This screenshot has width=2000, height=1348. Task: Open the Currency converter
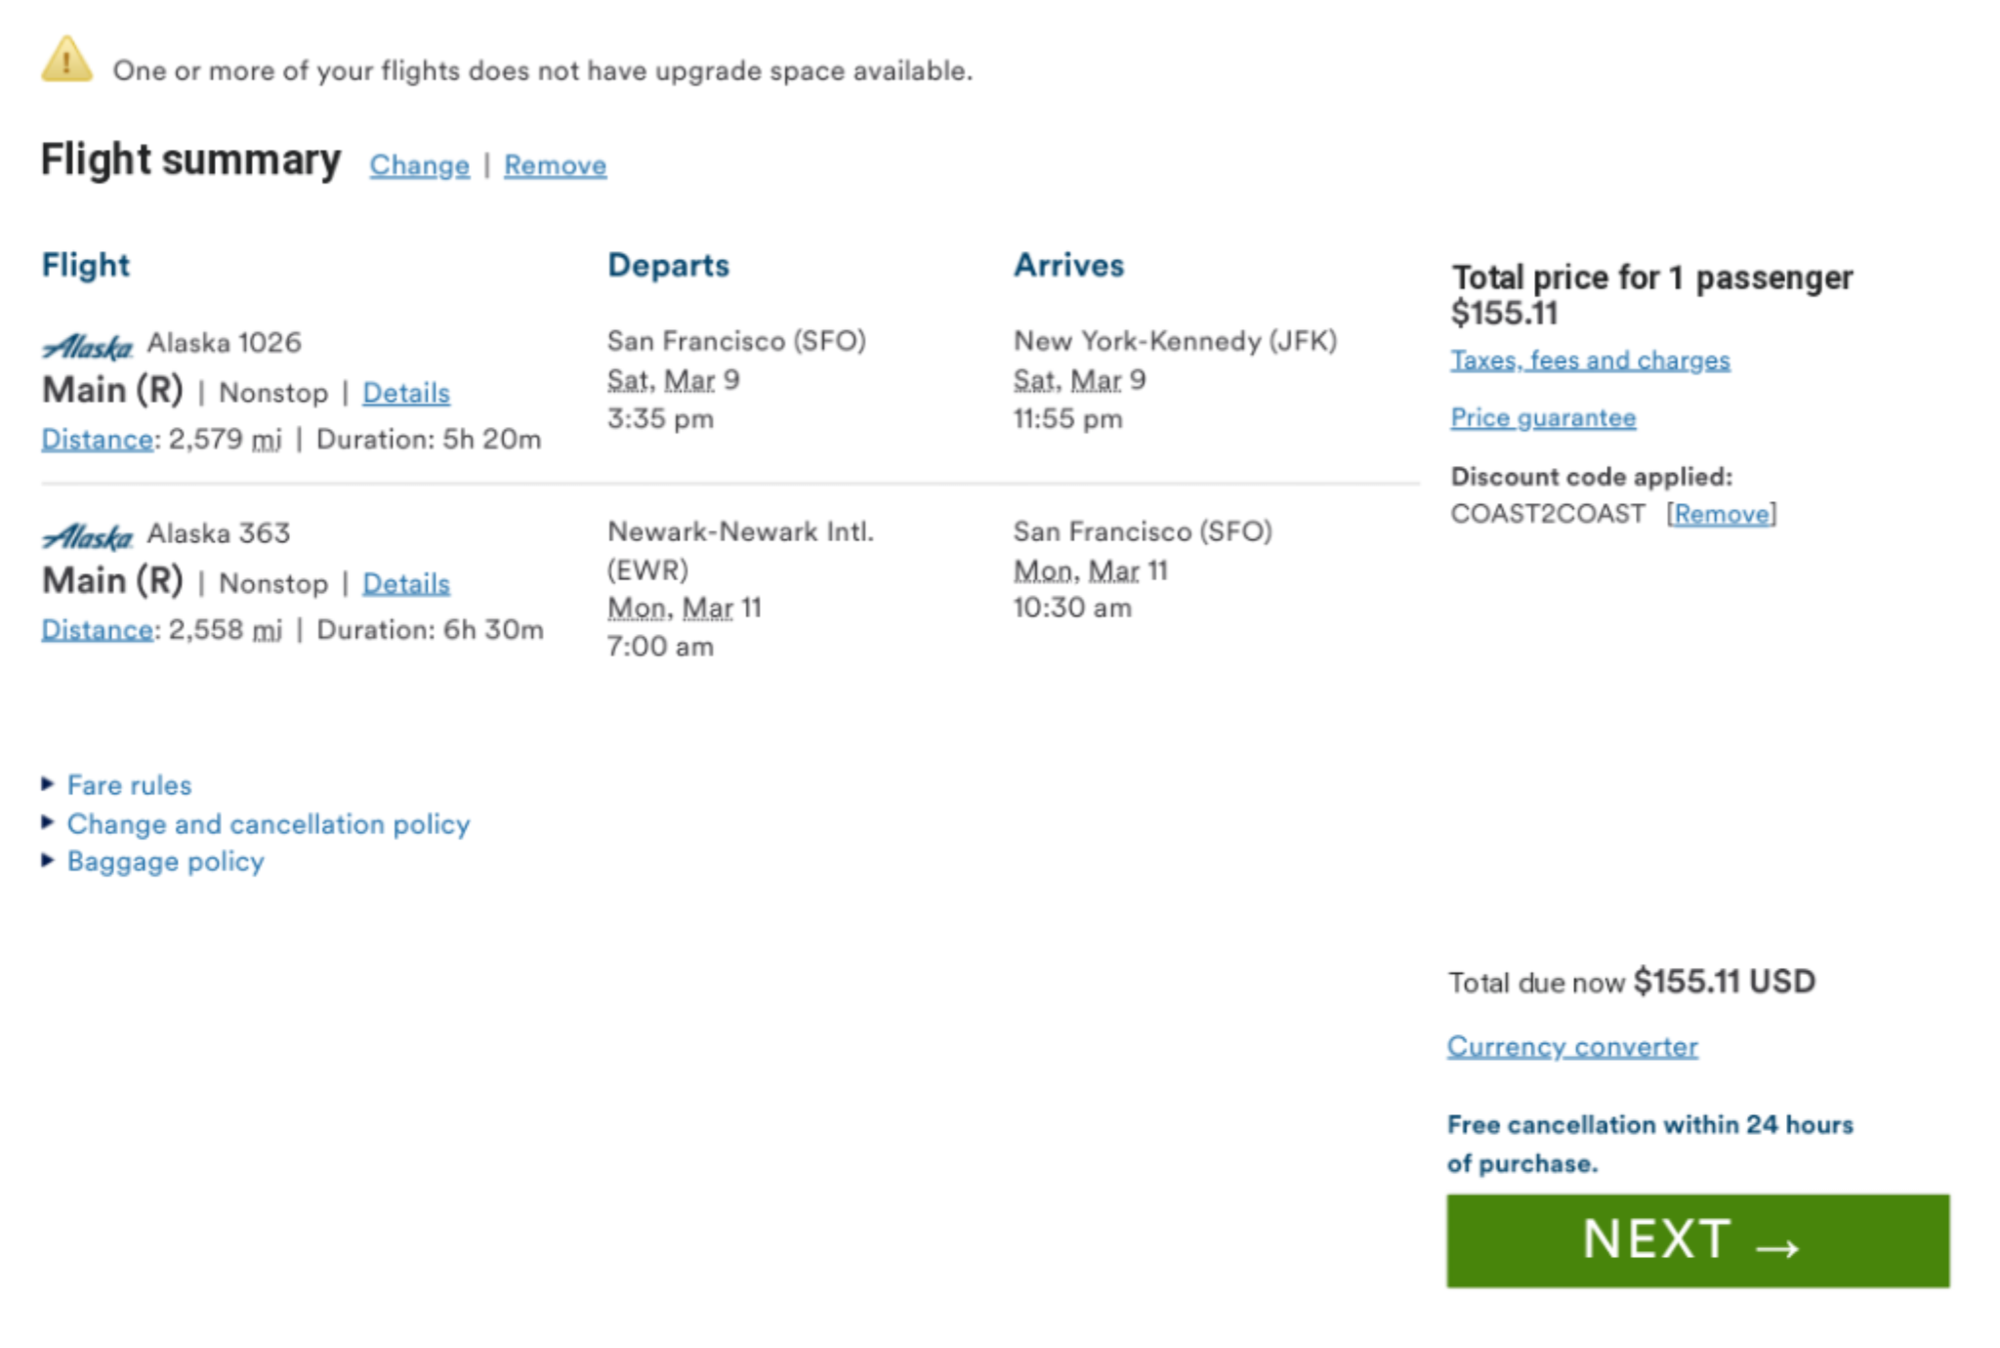coord(1572,1047)
